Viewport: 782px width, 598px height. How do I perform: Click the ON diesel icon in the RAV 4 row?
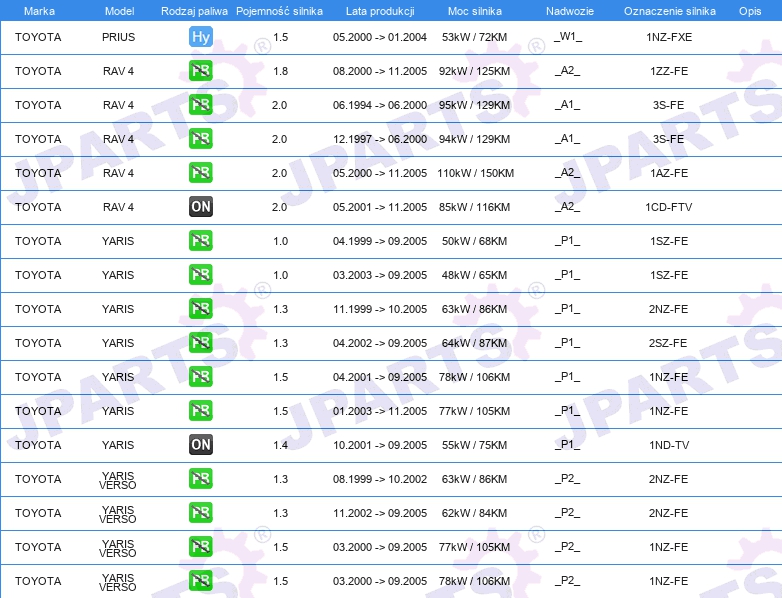pyautogui.click(x=201, y=206)
